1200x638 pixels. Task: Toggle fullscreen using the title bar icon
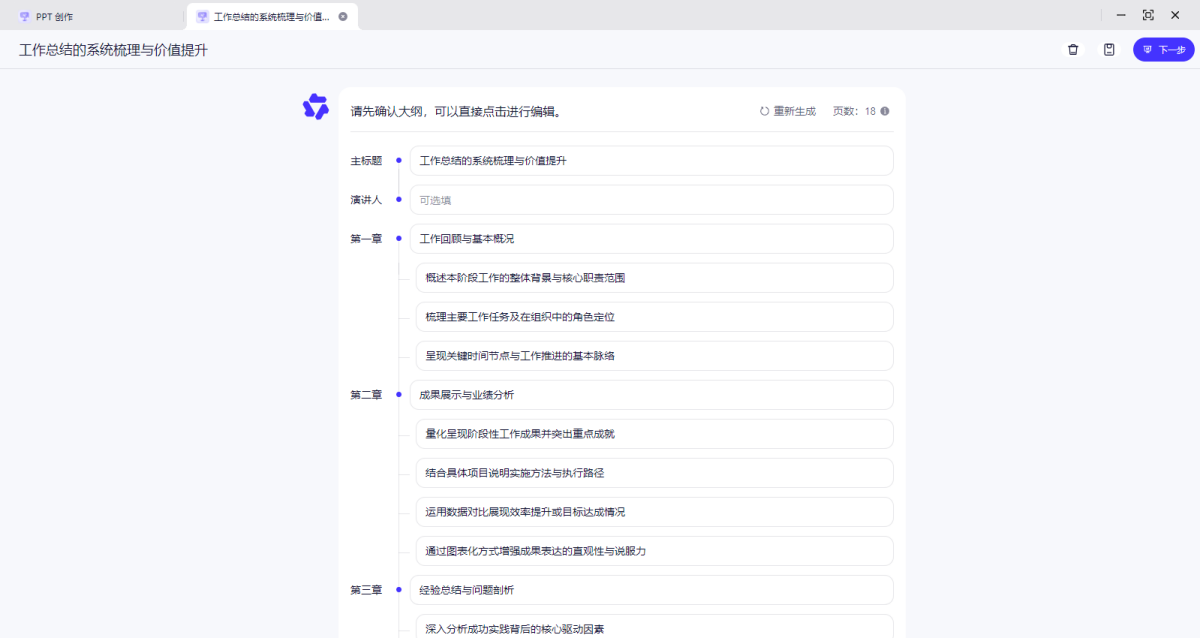pyautogui.click(x=1148, y=15)
